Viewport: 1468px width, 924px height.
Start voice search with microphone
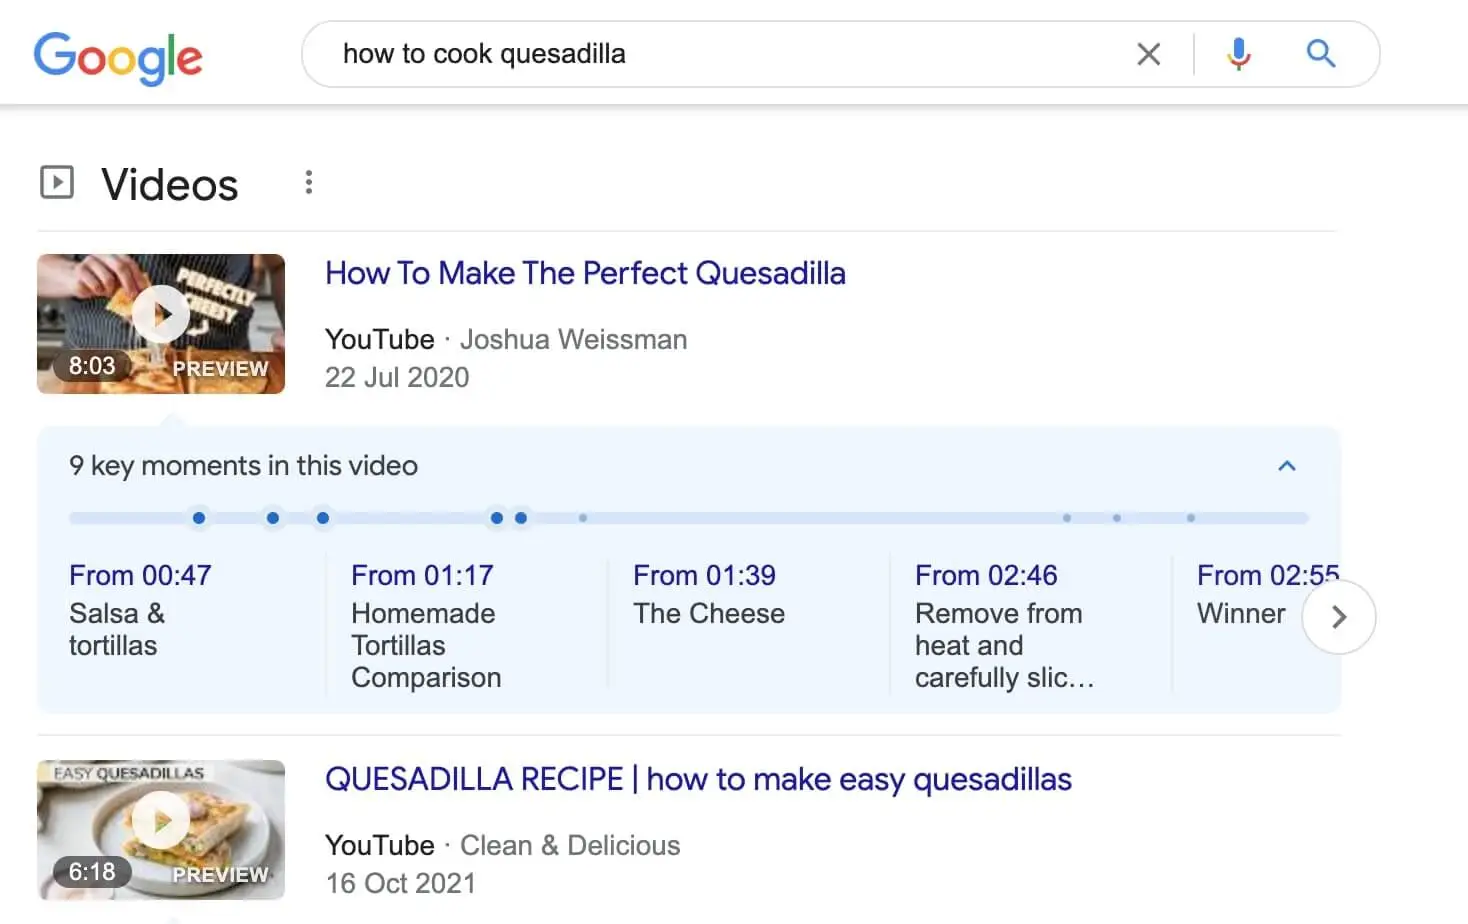tap(1238, 54)
